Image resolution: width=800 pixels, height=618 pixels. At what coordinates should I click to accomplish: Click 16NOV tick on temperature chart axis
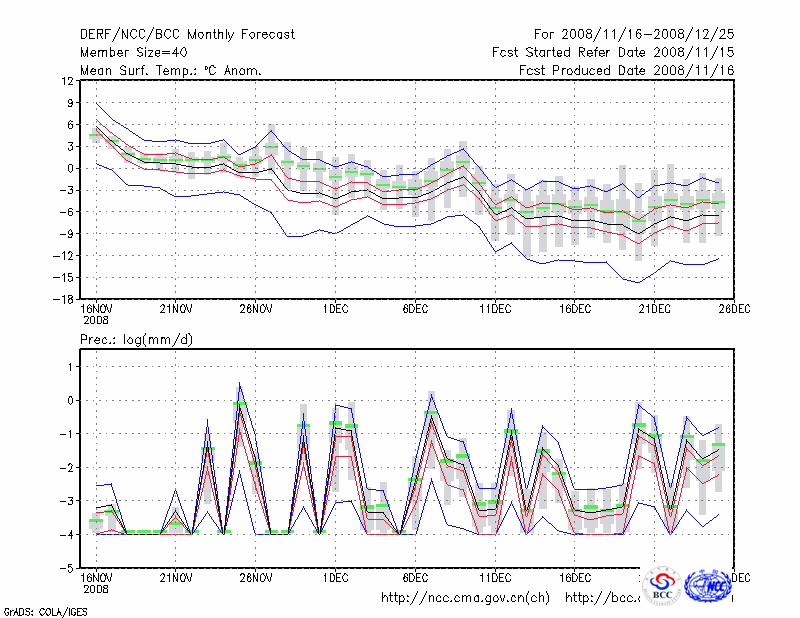point(96,310)
